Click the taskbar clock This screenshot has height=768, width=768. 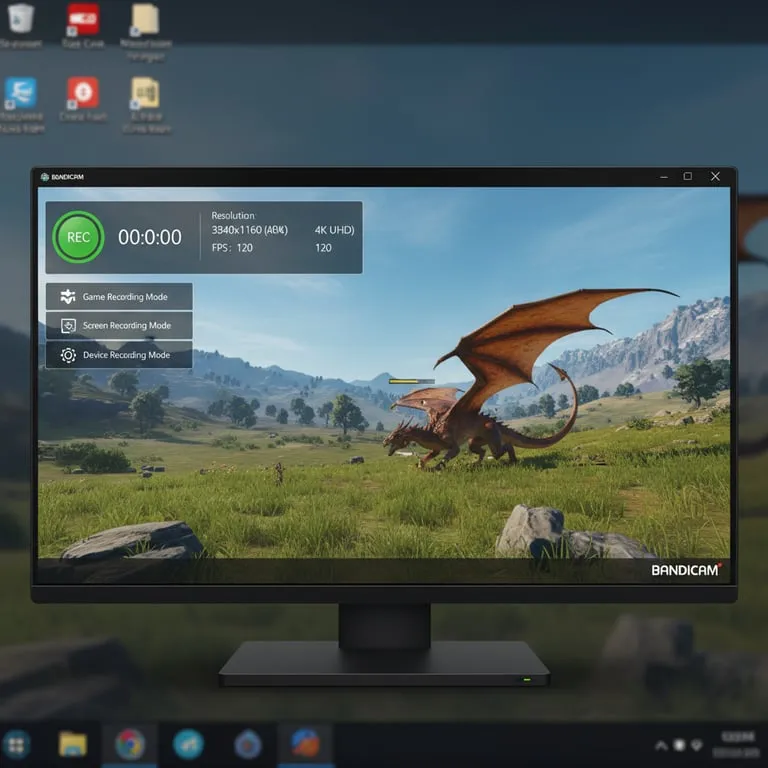pos(738,743)
